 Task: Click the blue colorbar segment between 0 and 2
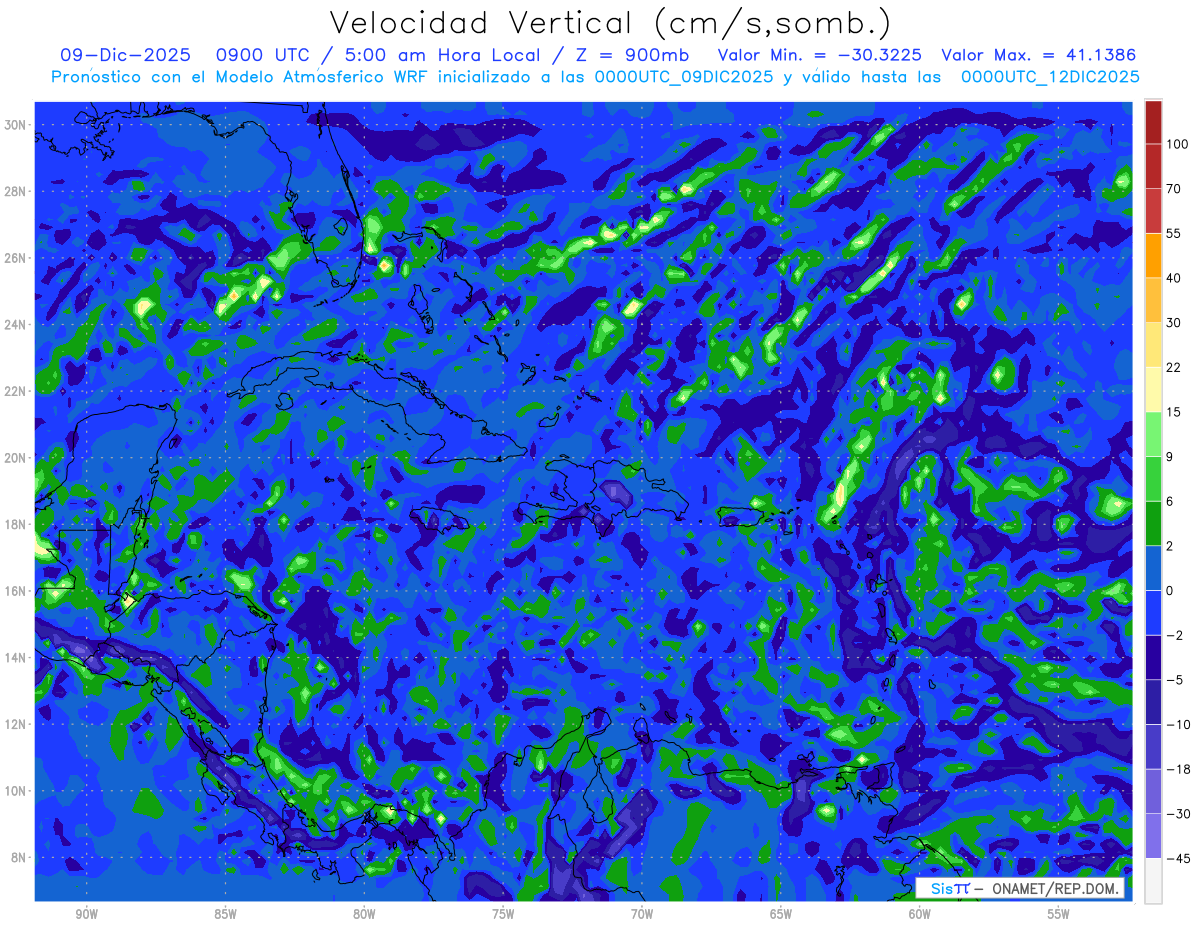1153,568
